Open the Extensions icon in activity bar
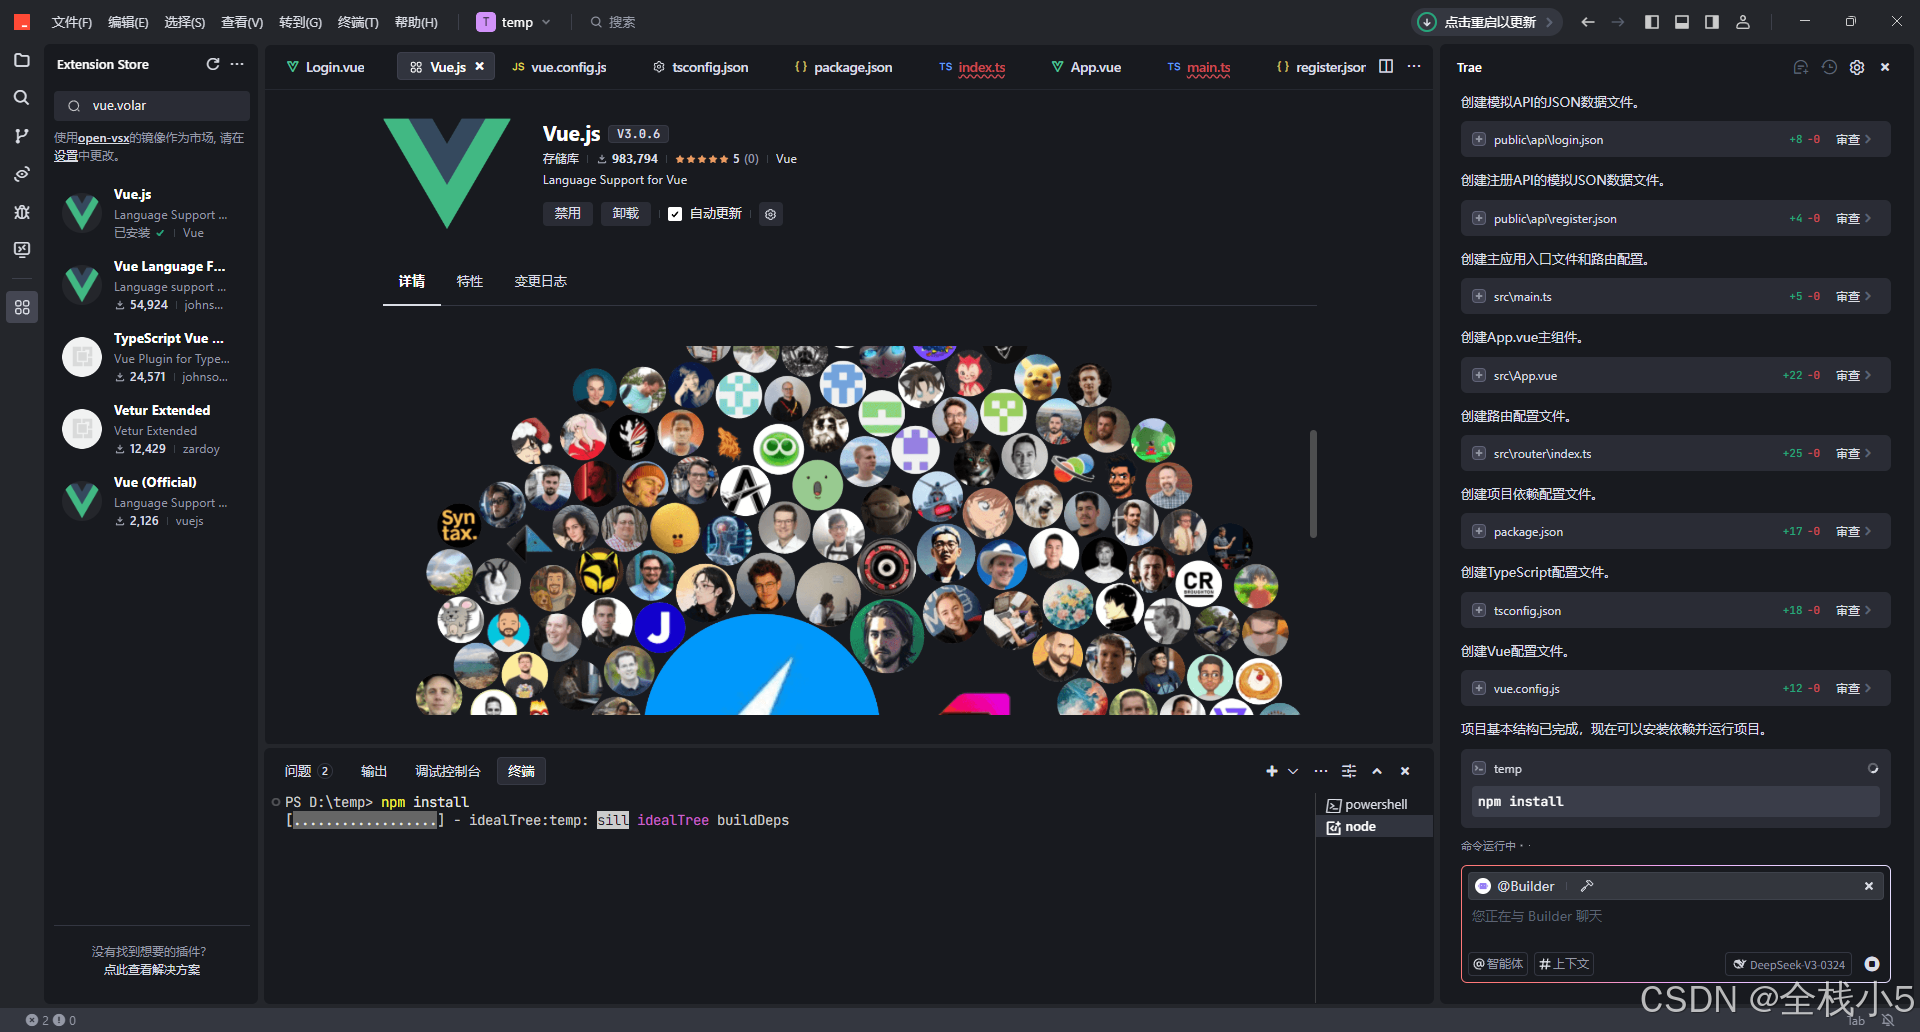 (x=22, y=307)
